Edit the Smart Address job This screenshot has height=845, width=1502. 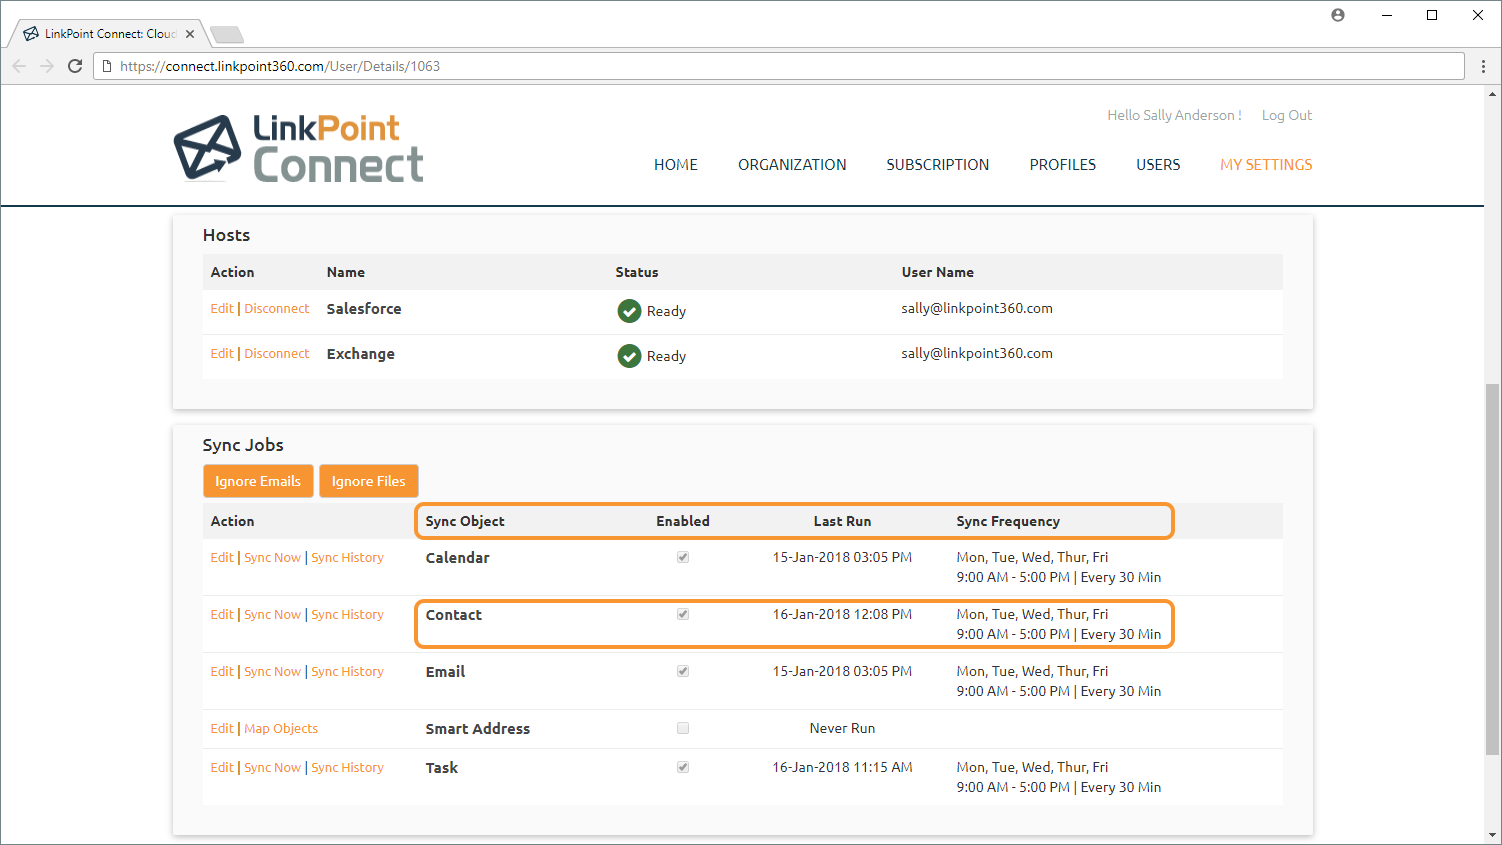(222, 729)
